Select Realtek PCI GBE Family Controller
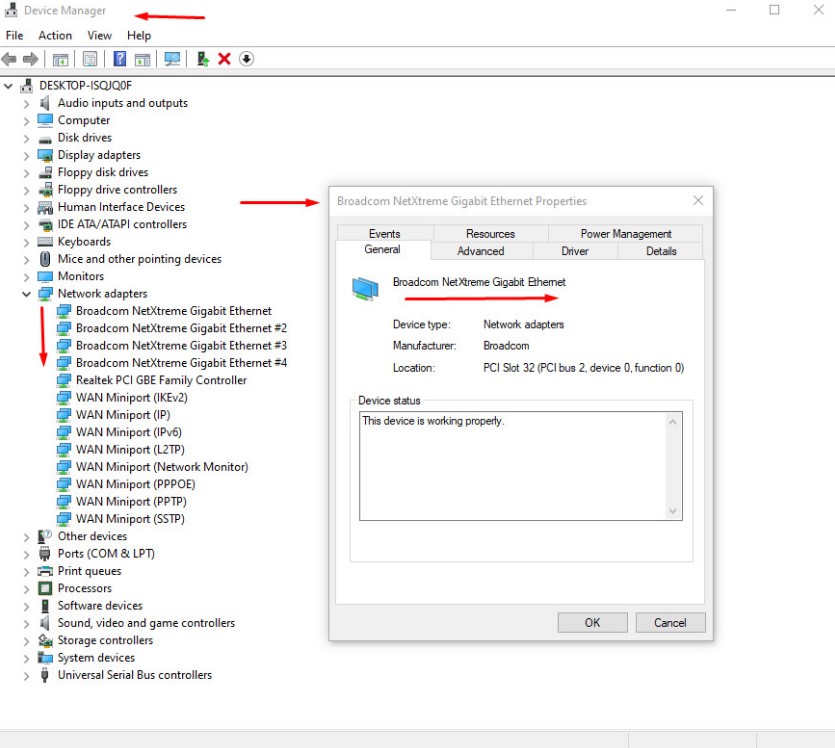This screenshot has width=835, height=748. click(x=161, y=380)
